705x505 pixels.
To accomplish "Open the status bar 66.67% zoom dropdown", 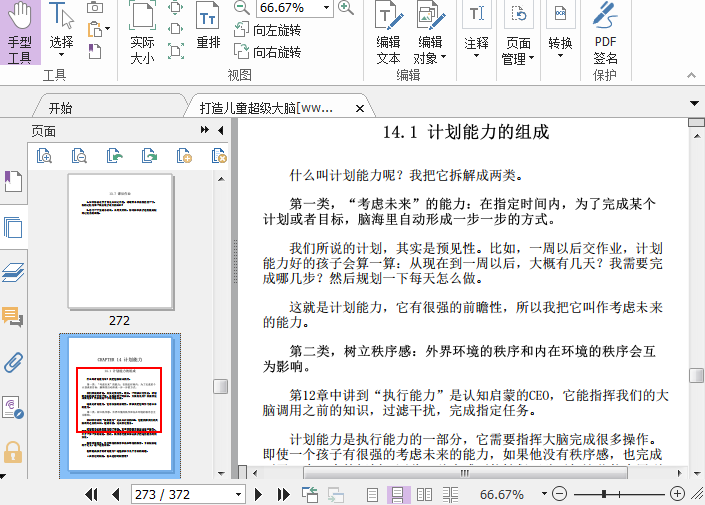I will (x=544, y=494).
